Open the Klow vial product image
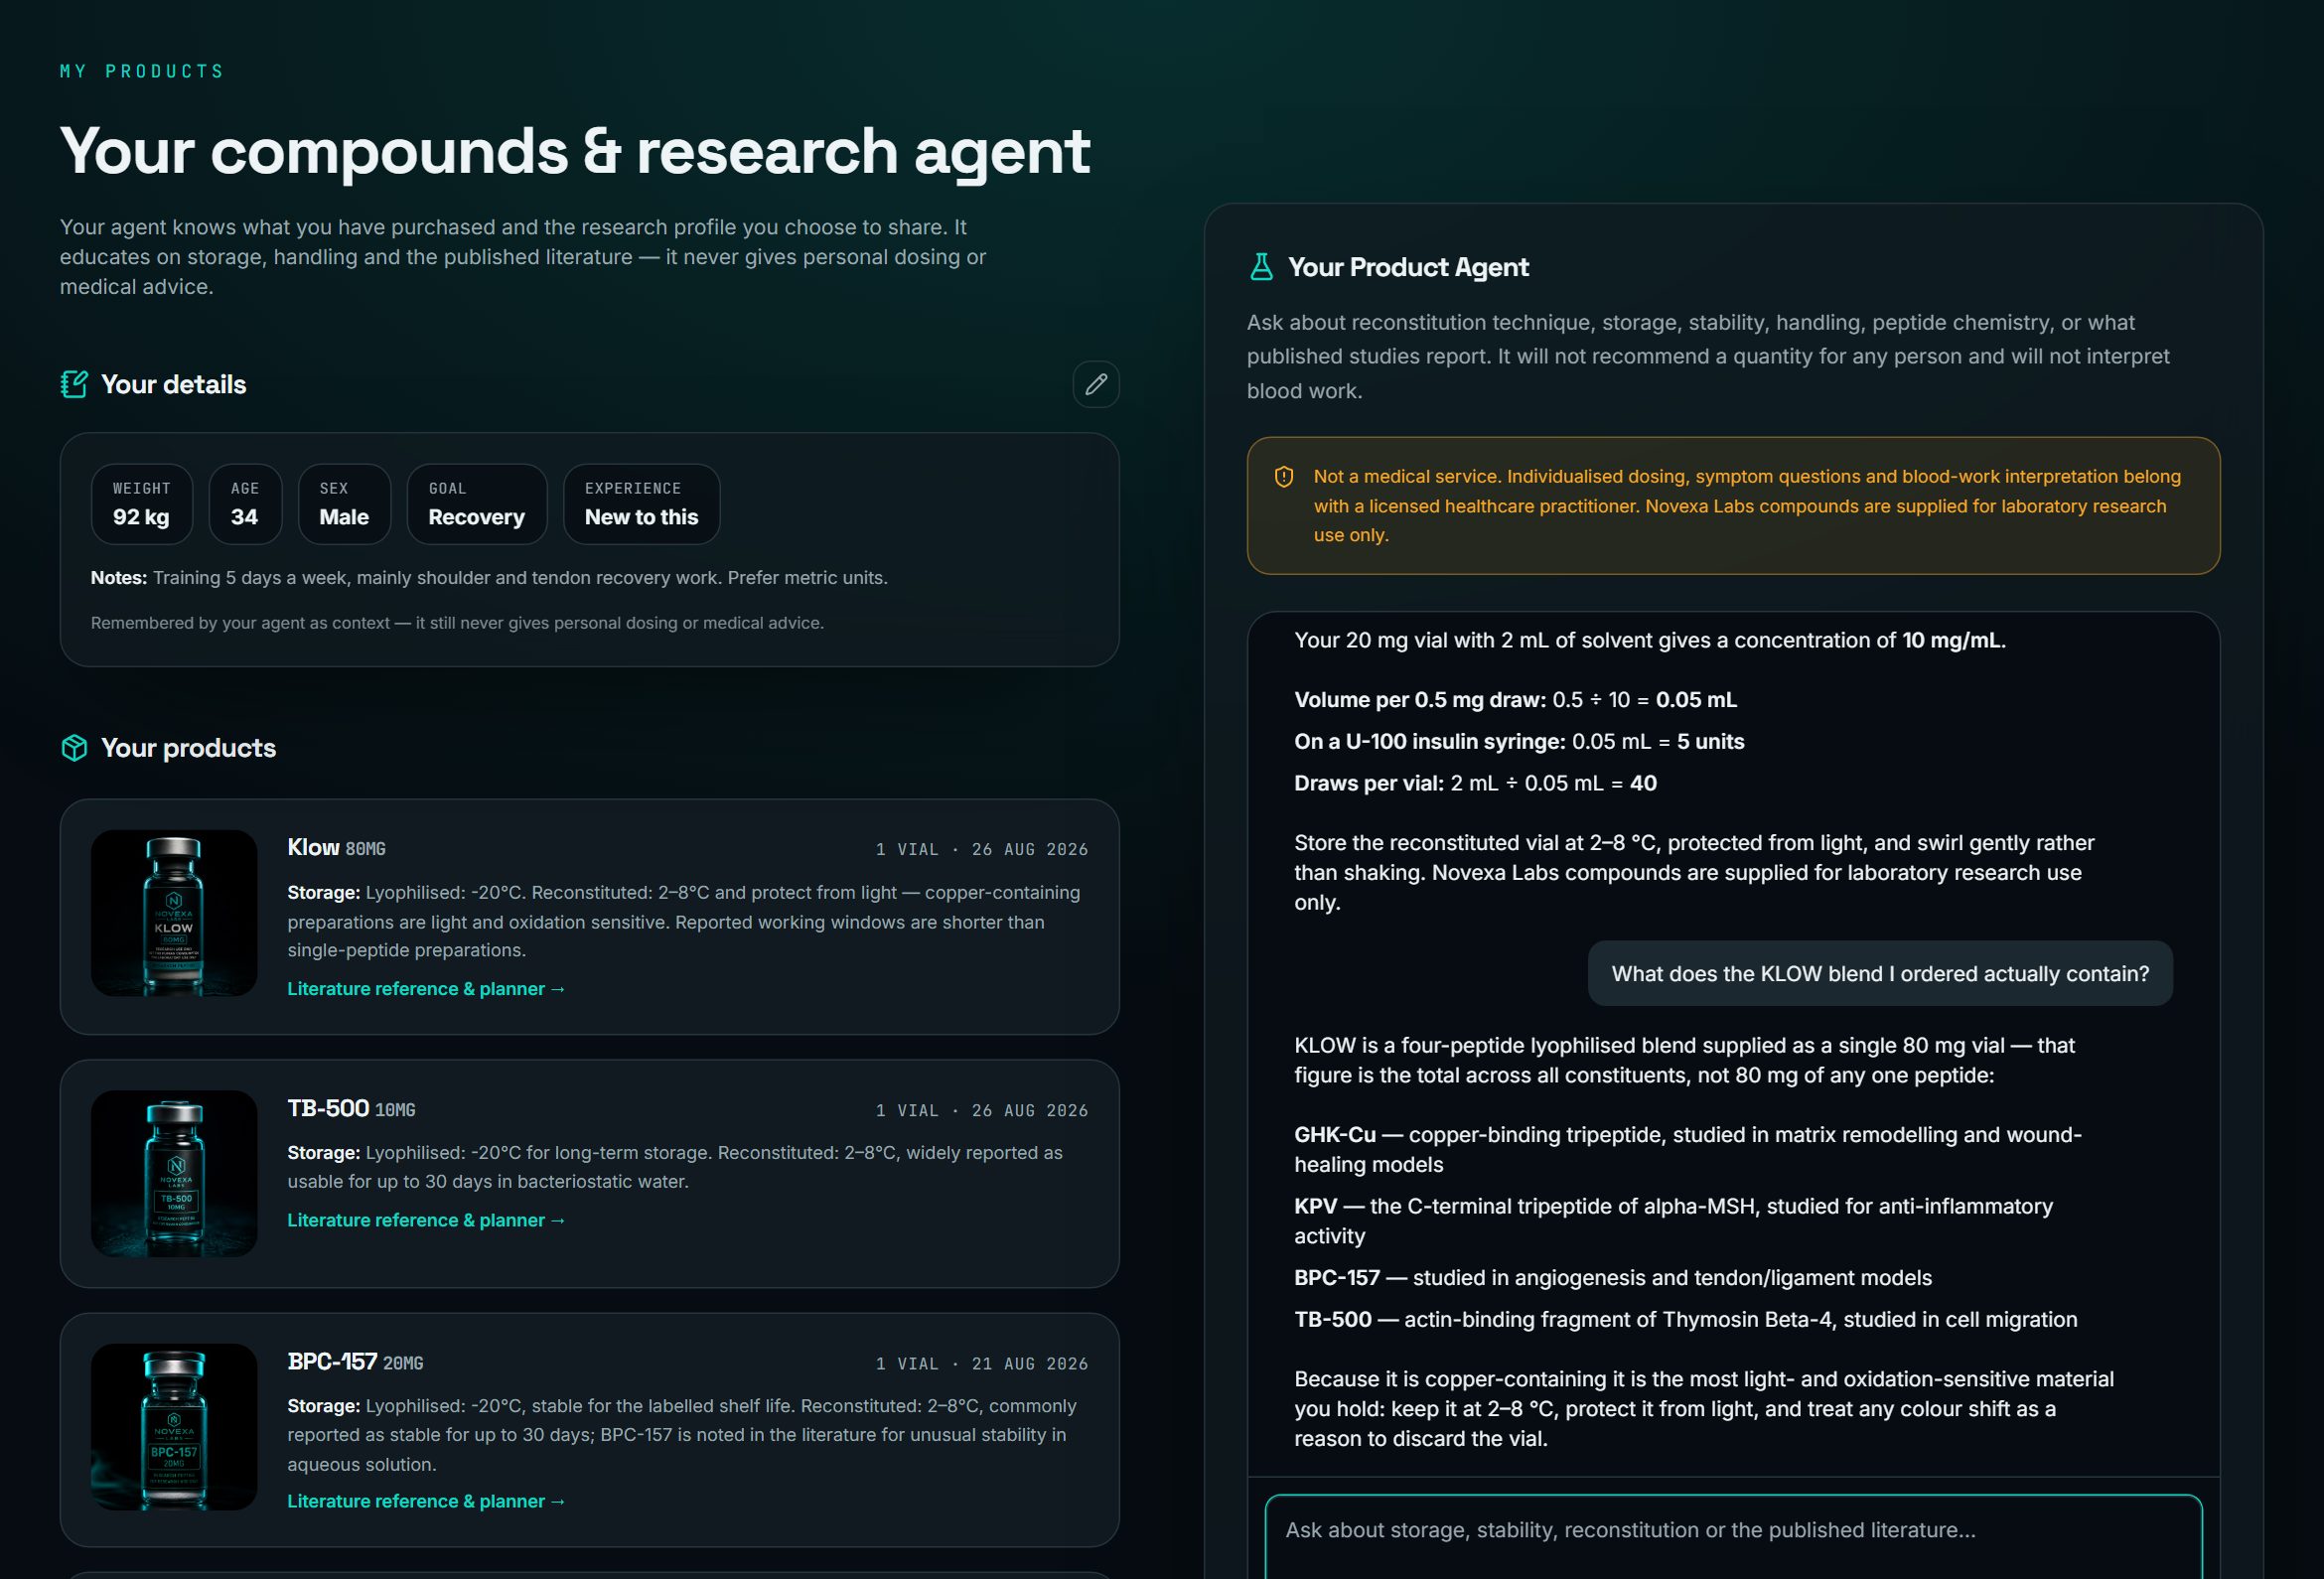This screenshot has width=2324, height=1579. pyautogui.click(x=174, y=913)
